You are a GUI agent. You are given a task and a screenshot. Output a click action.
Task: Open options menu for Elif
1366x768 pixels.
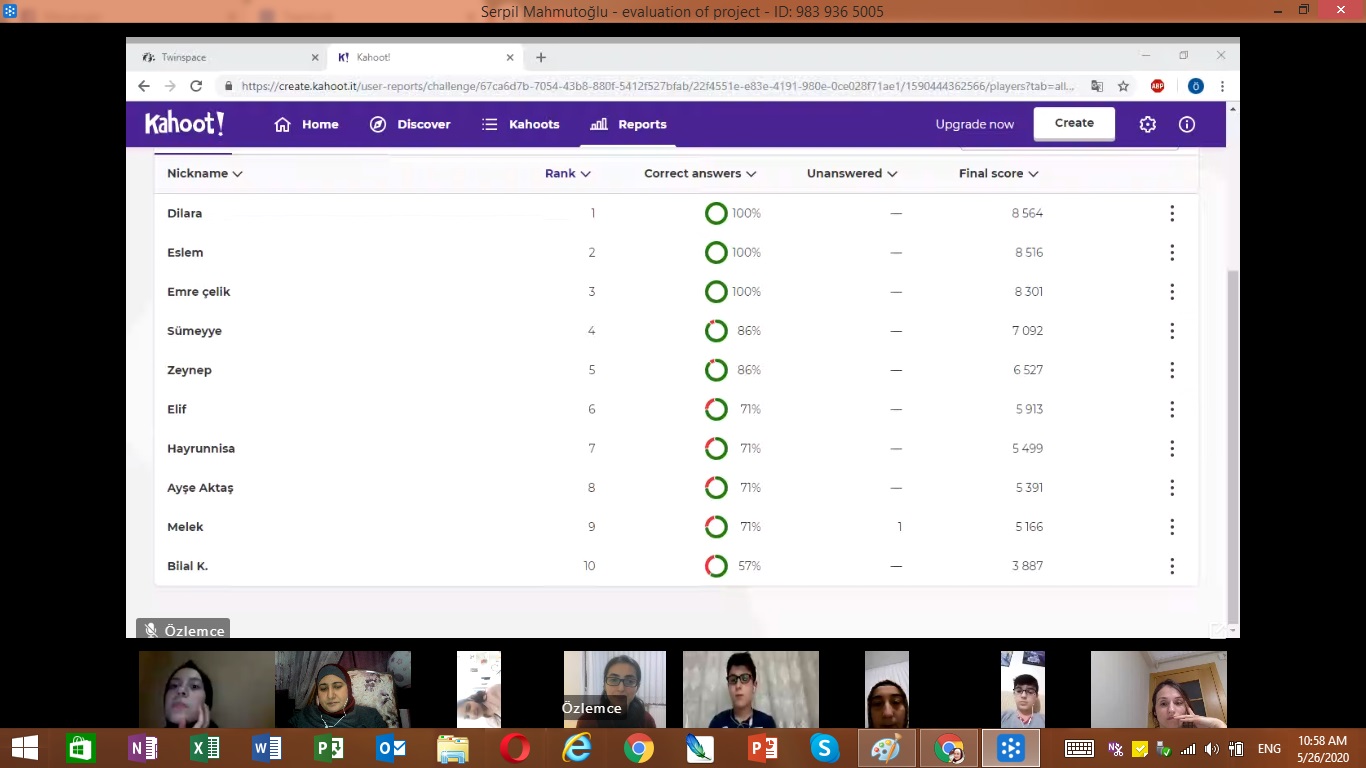[1172, 409]
